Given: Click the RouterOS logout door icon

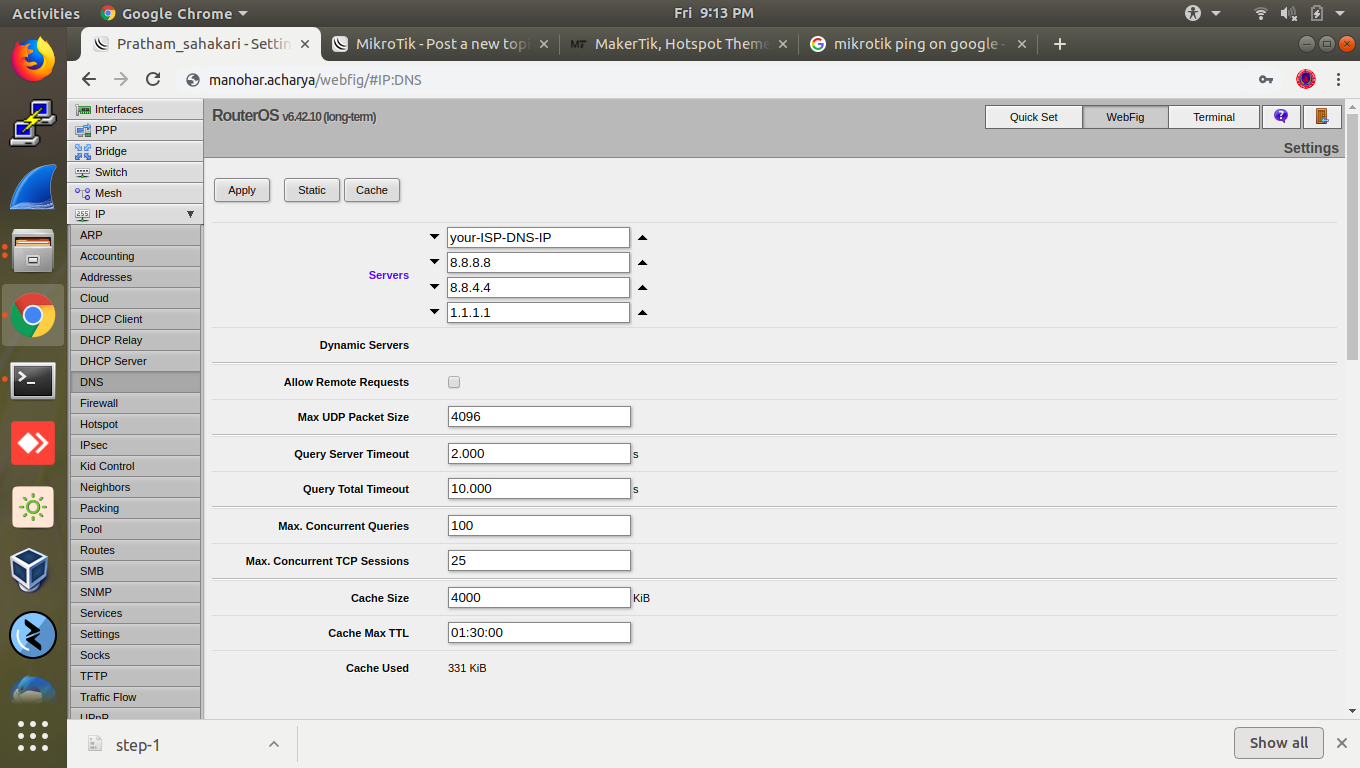Looking at the screenshot, I should point(1322,117).
